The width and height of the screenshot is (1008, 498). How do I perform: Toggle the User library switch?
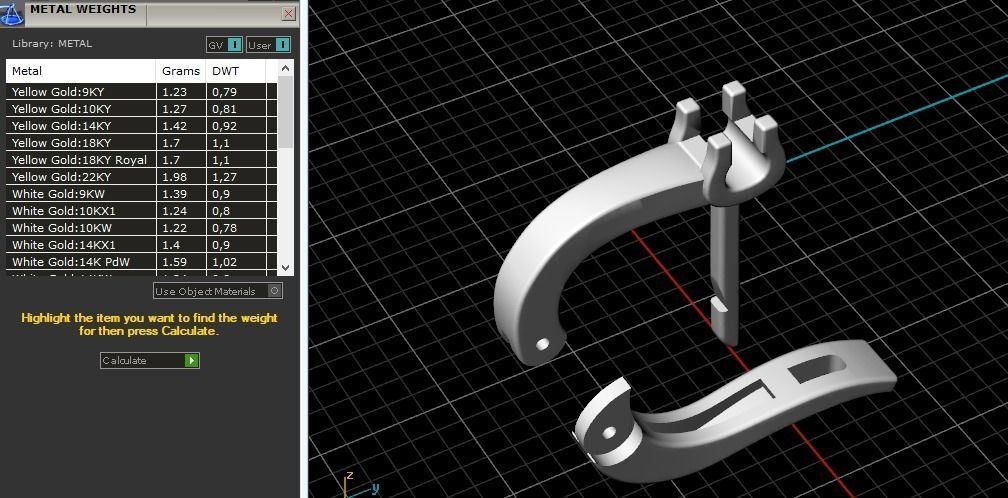click(x=269, y=45)
